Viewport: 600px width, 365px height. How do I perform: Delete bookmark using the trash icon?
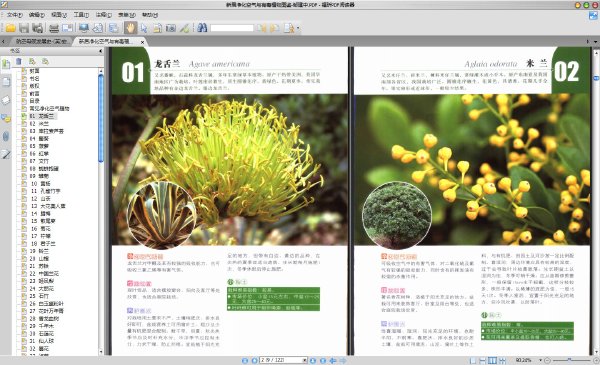19,61
